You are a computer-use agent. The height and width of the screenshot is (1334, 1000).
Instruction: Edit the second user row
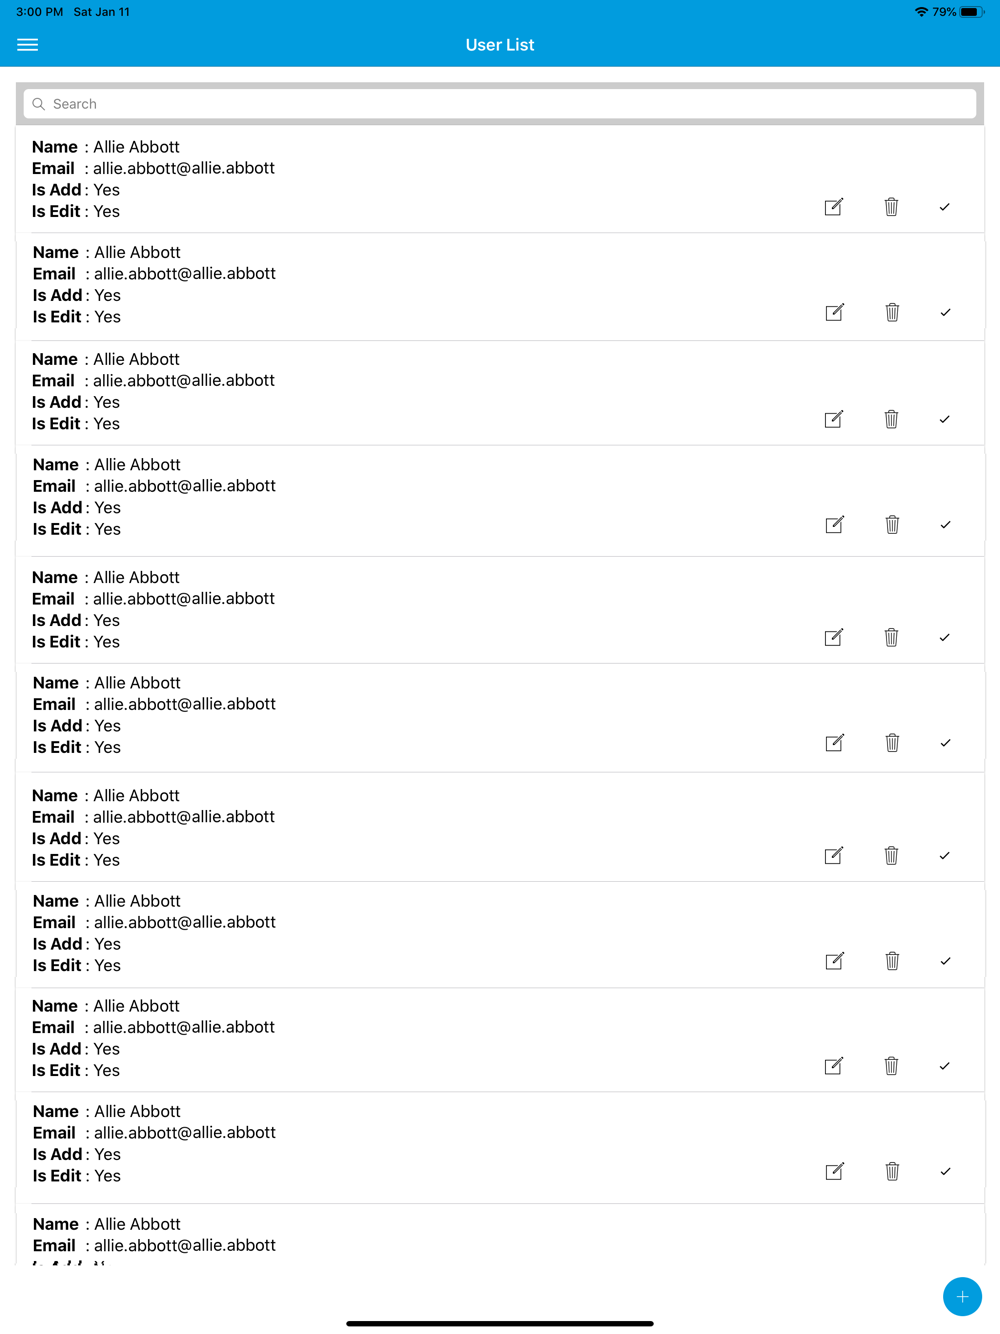835,312
